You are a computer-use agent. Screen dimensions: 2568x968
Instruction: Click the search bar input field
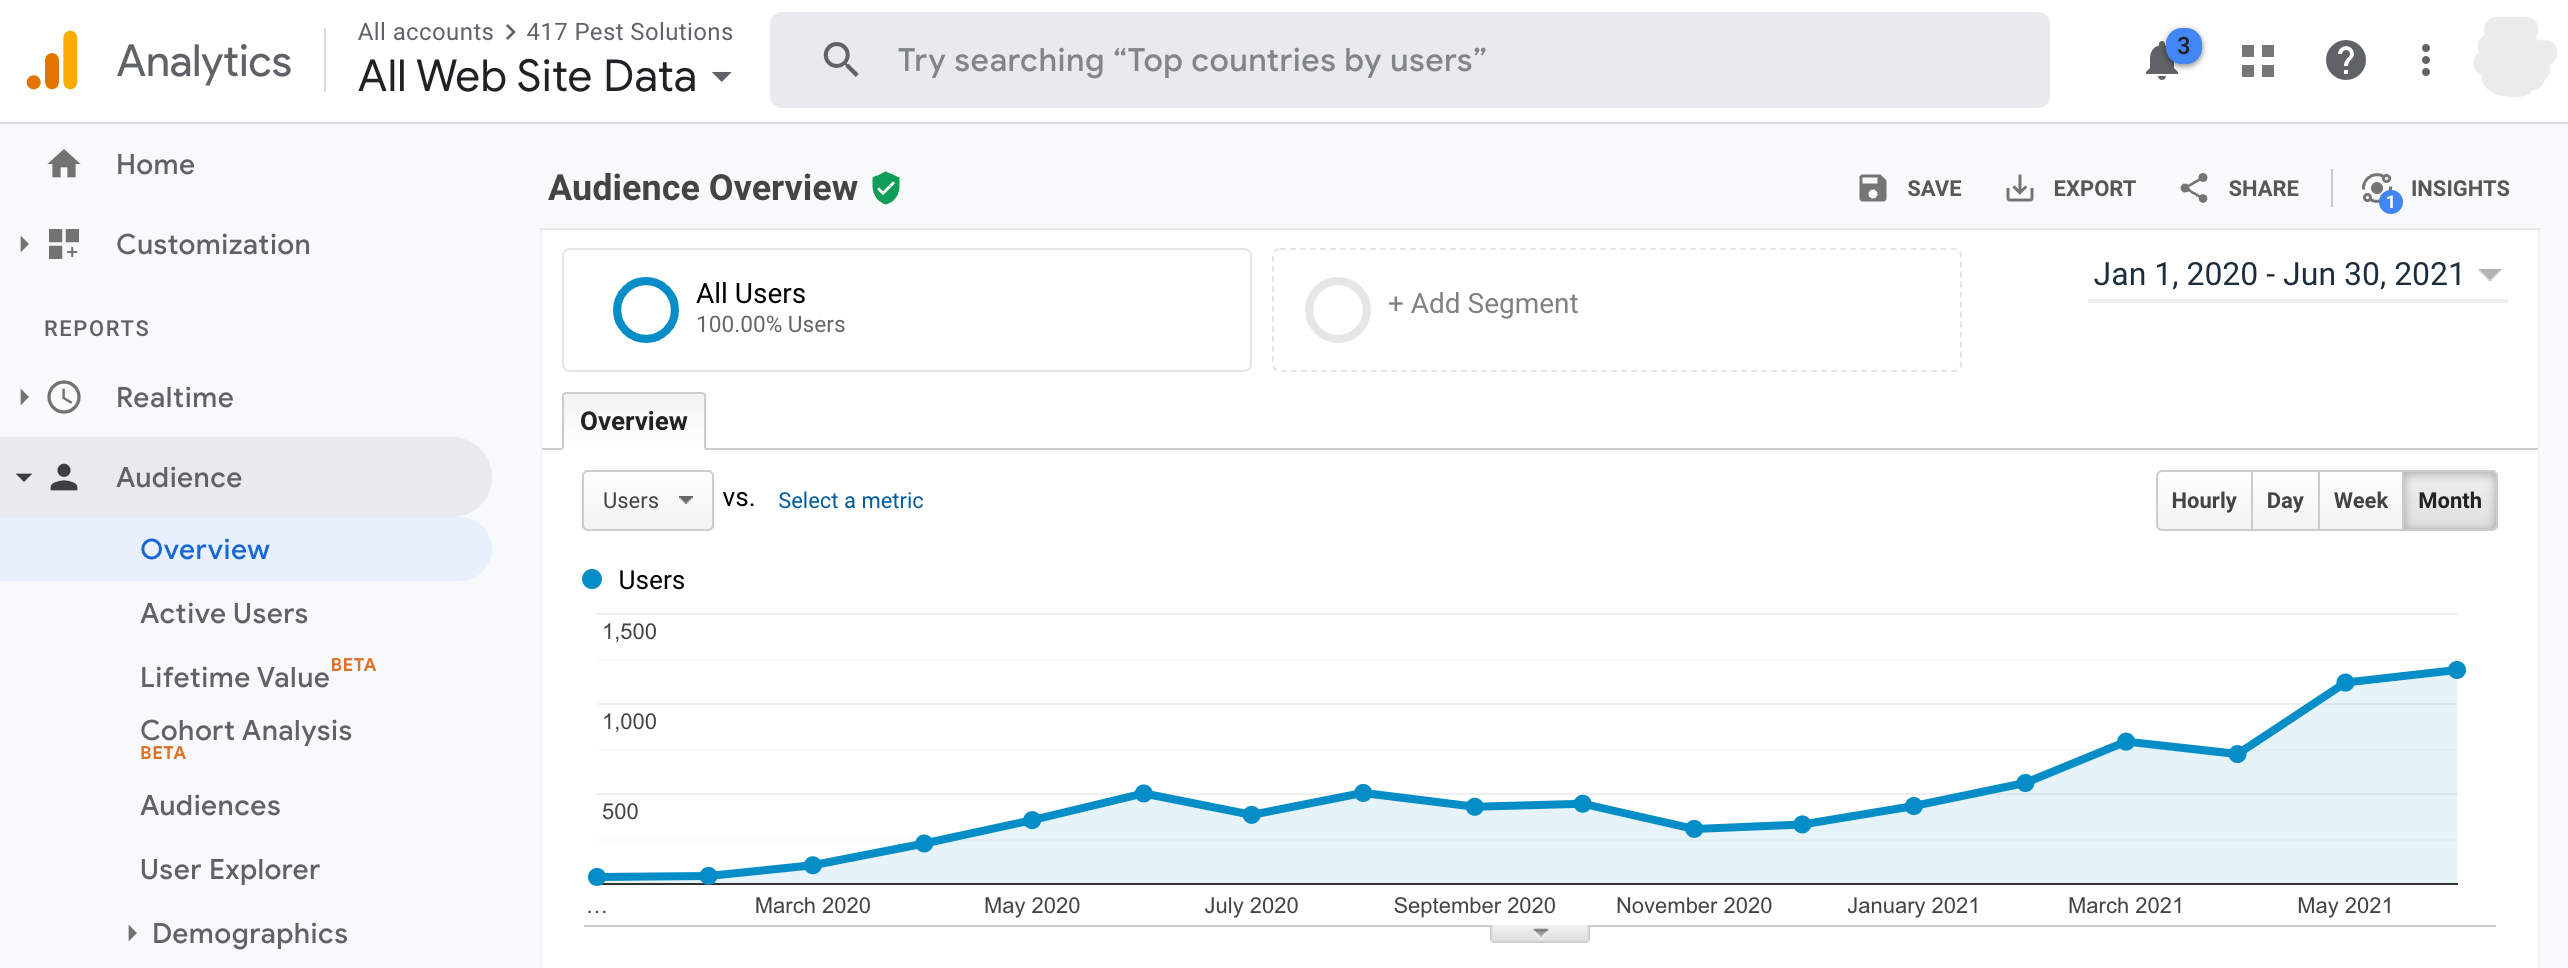click(x=1408, y=60)
